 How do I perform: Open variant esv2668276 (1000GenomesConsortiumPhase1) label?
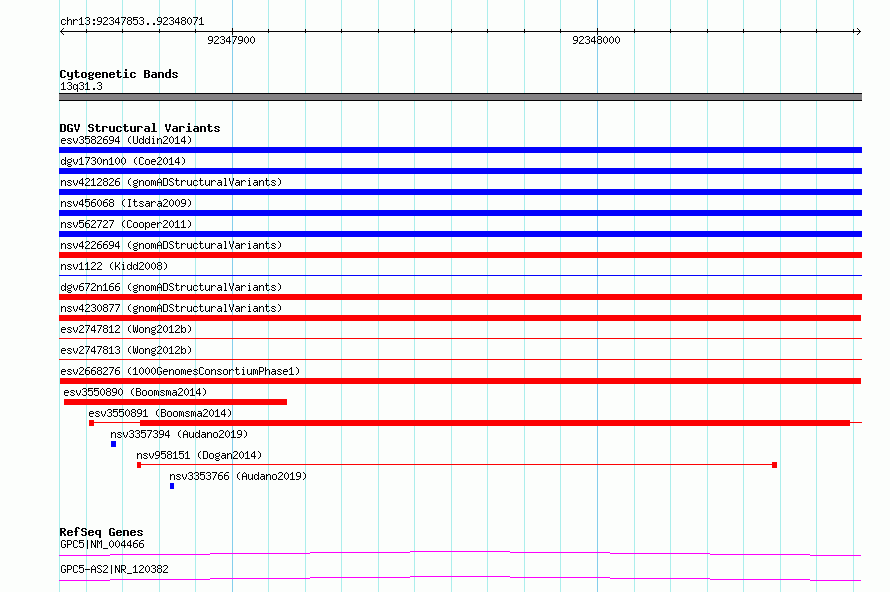[x=180, y=371]
